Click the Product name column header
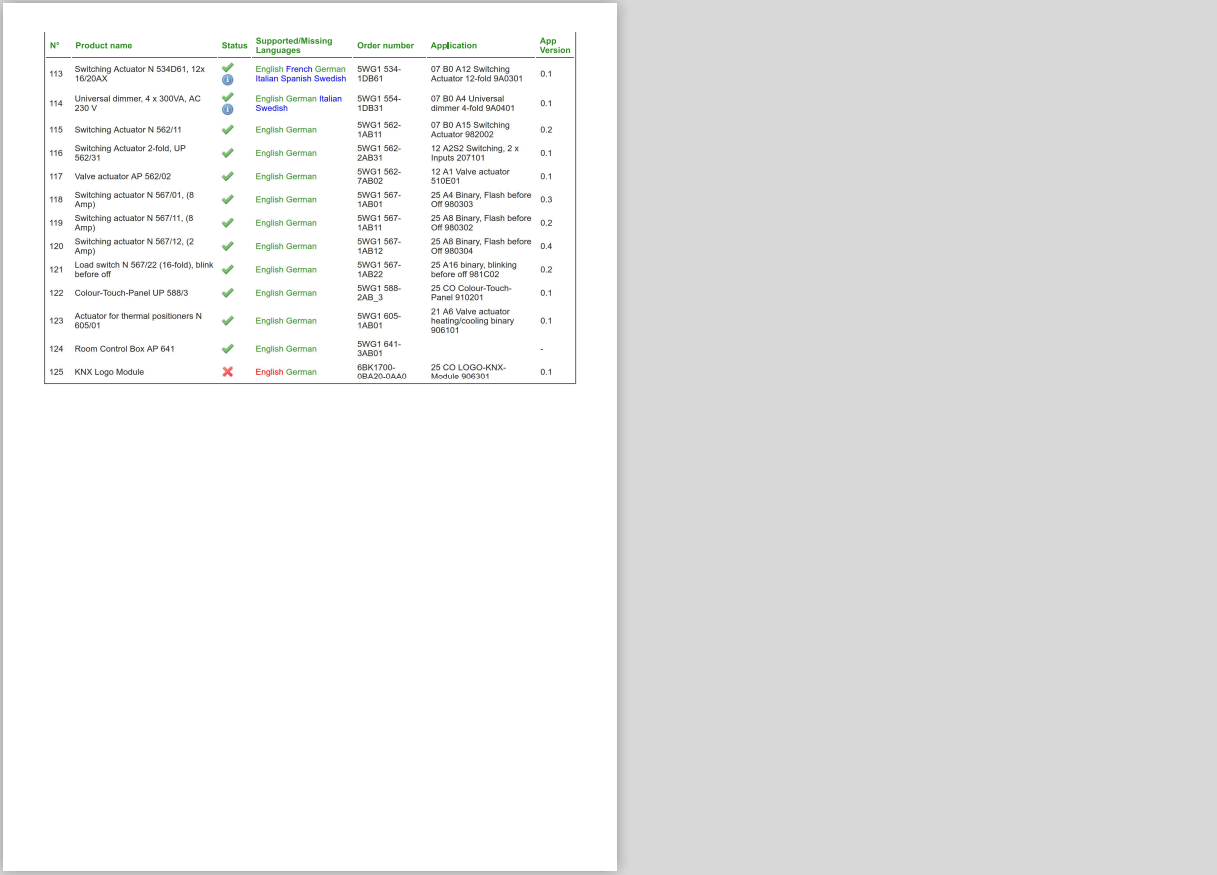 pyautogui.click(x=103, y=46)
